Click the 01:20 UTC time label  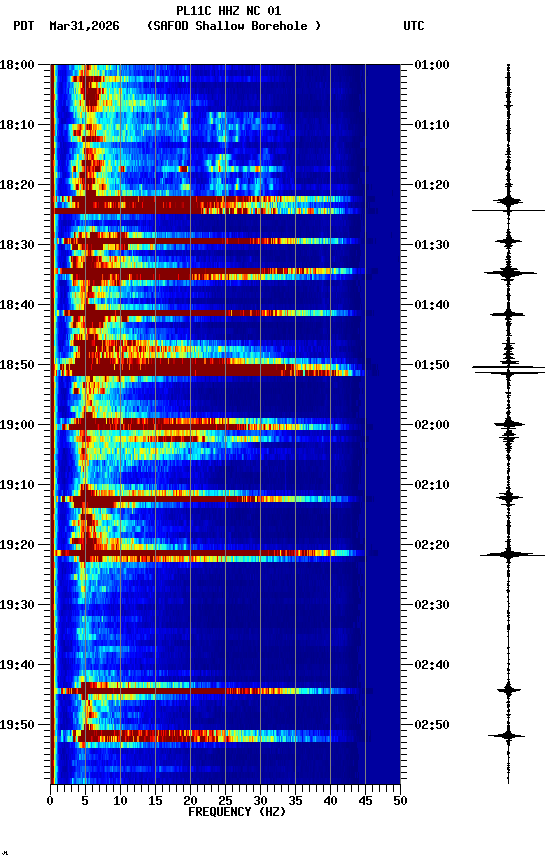[432, 185]
